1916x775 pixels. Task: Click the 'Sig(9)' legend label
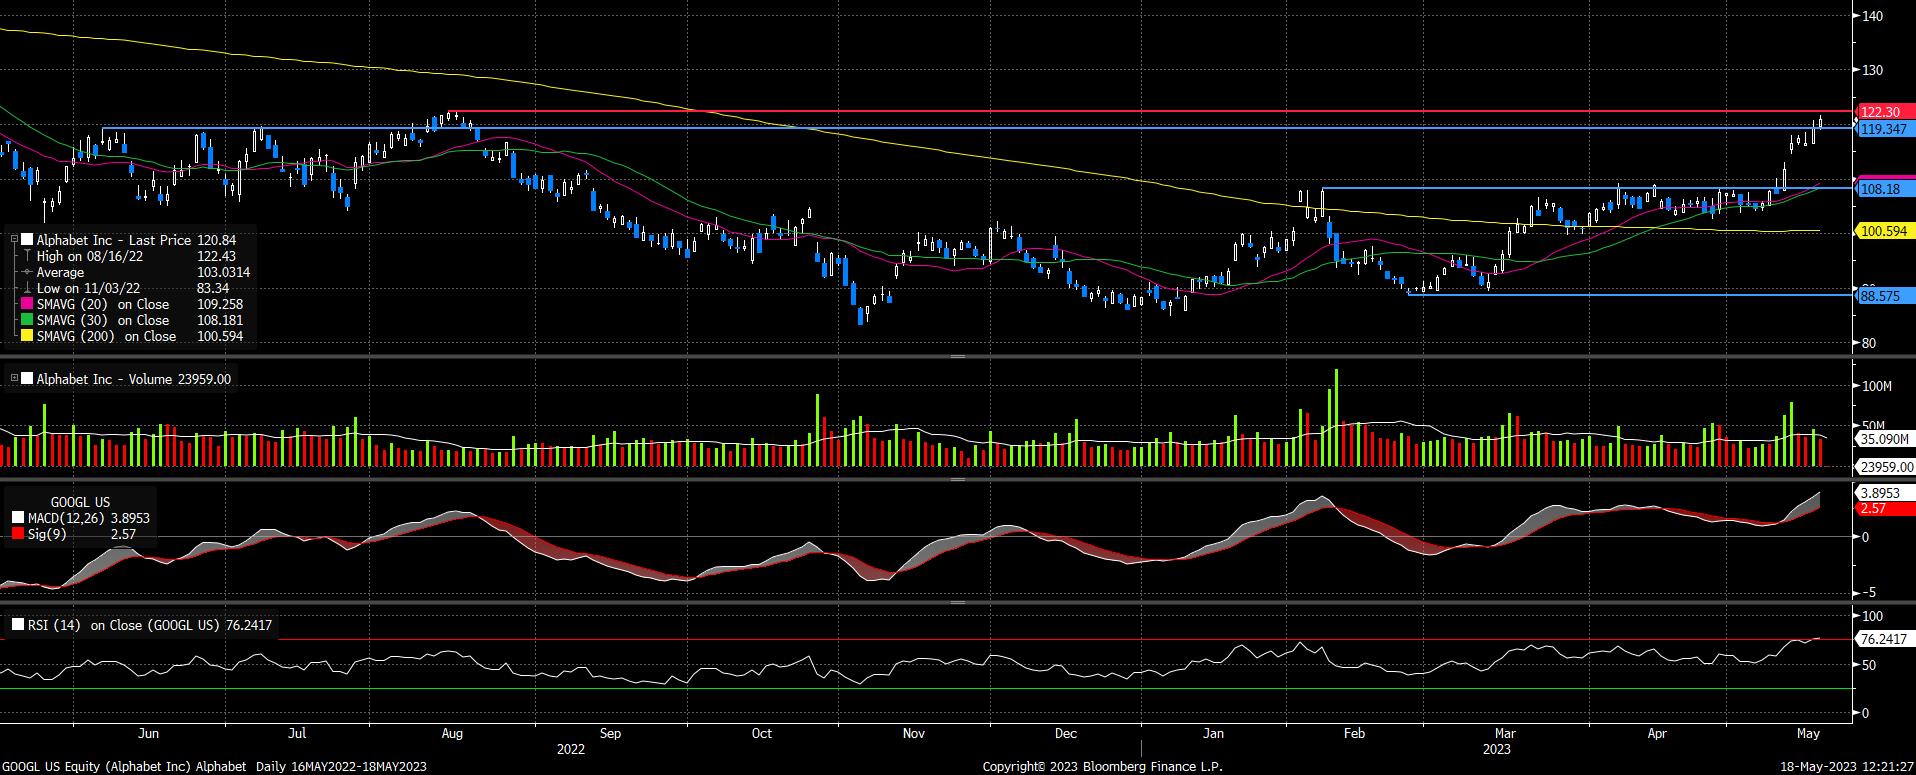(x=46, y=534)
